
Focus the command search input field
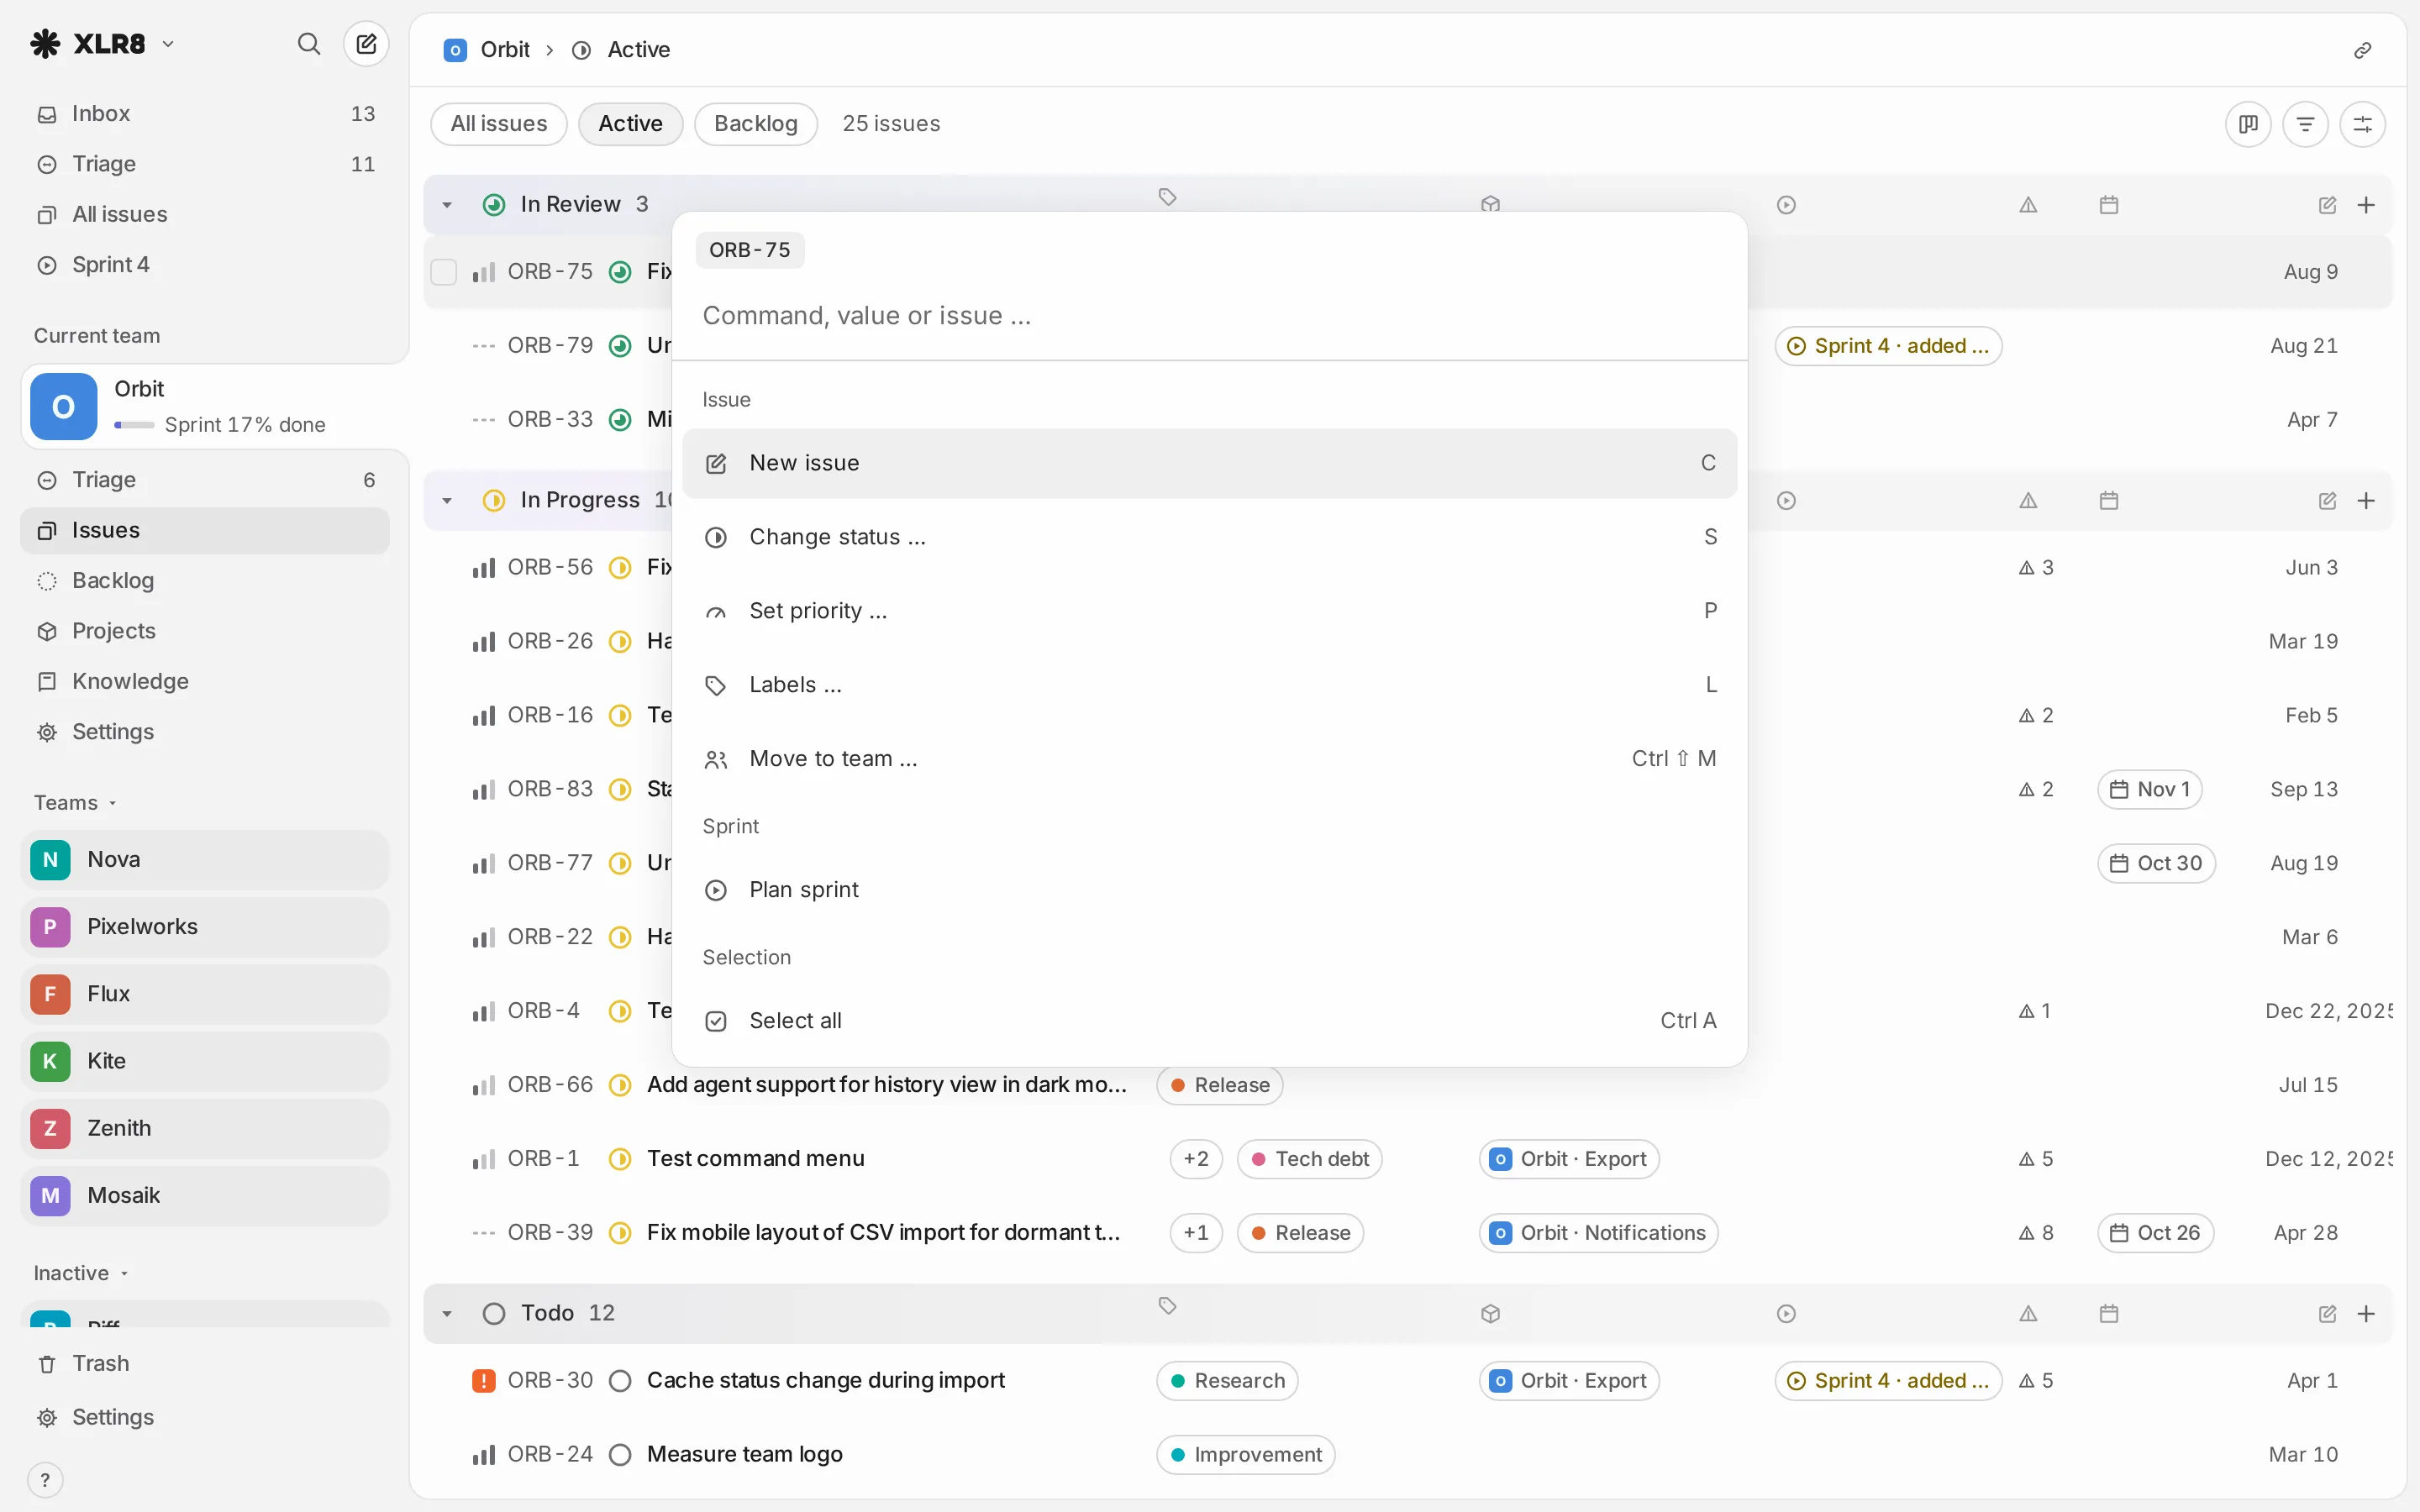click(1209, 316)
